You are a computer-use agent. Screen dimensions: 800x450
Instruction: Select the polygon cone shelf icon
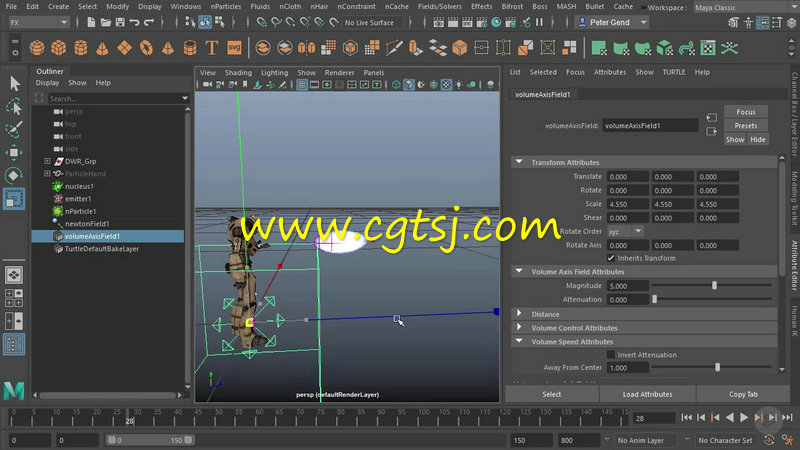102,48
